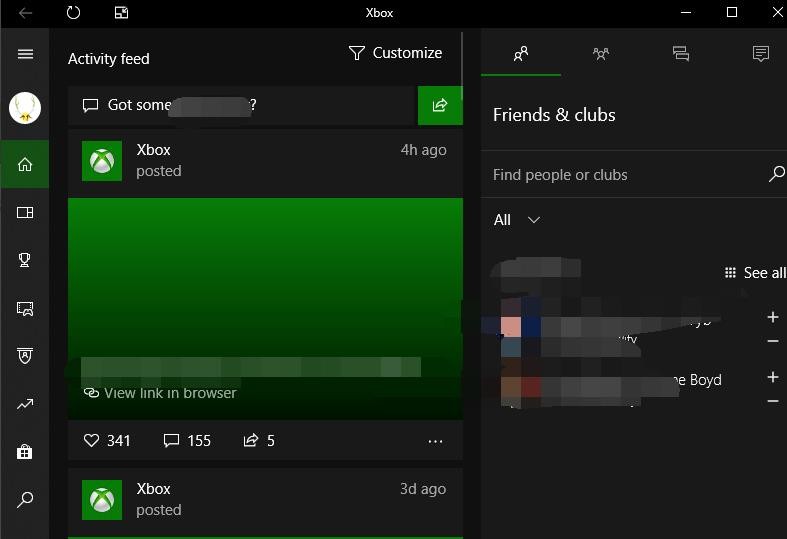Open comments on post showing 155
This screenshot has height=539, width=787.
click(x=187, y=440)
